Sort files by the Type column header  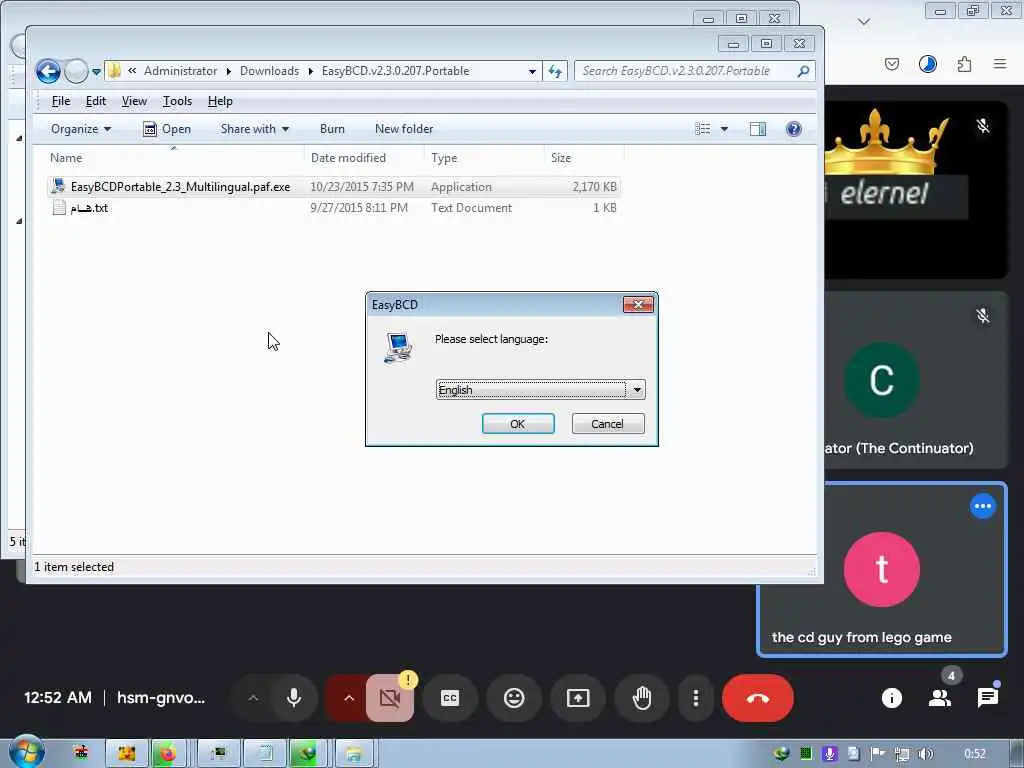(485, 158)
